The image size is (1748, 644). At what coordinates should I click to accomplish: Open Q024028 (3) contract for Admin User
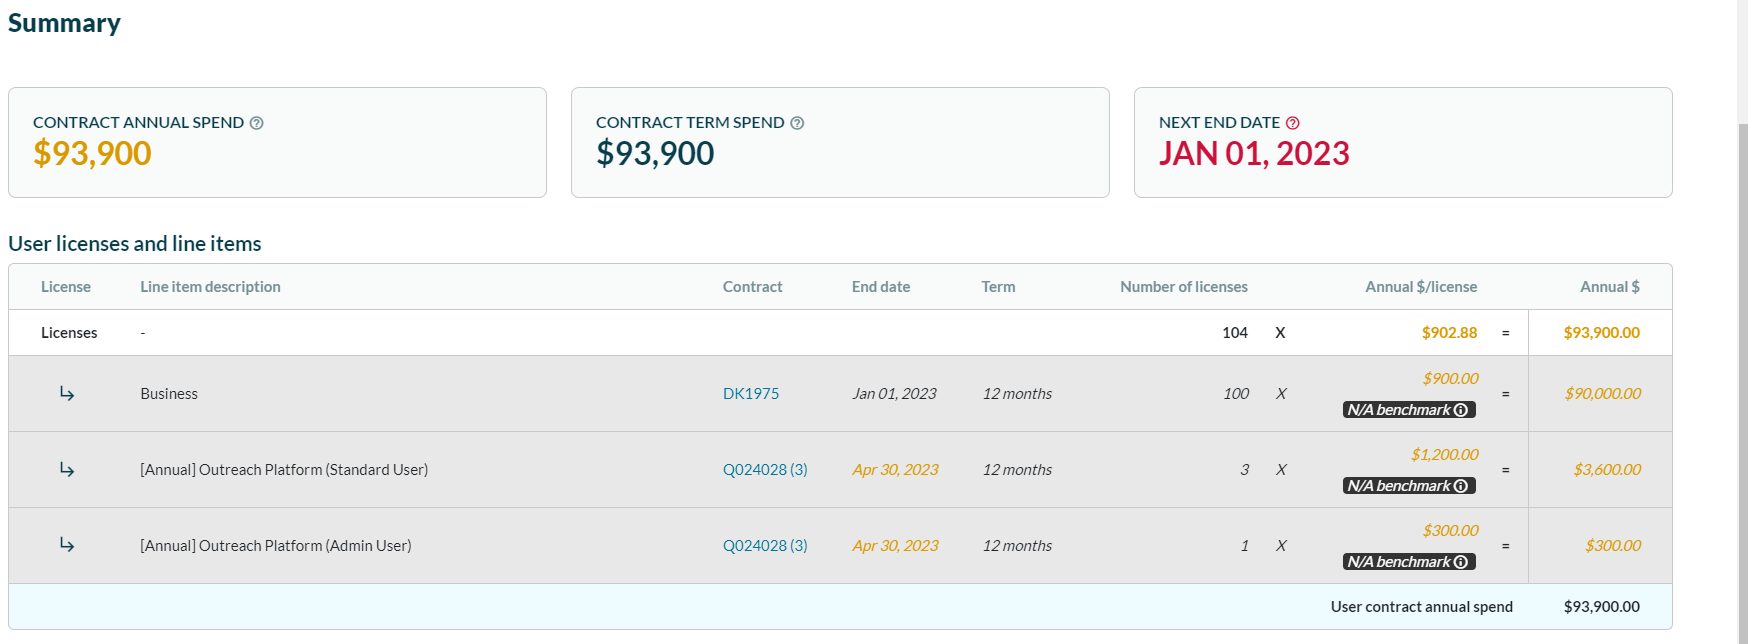pos(765,546)
